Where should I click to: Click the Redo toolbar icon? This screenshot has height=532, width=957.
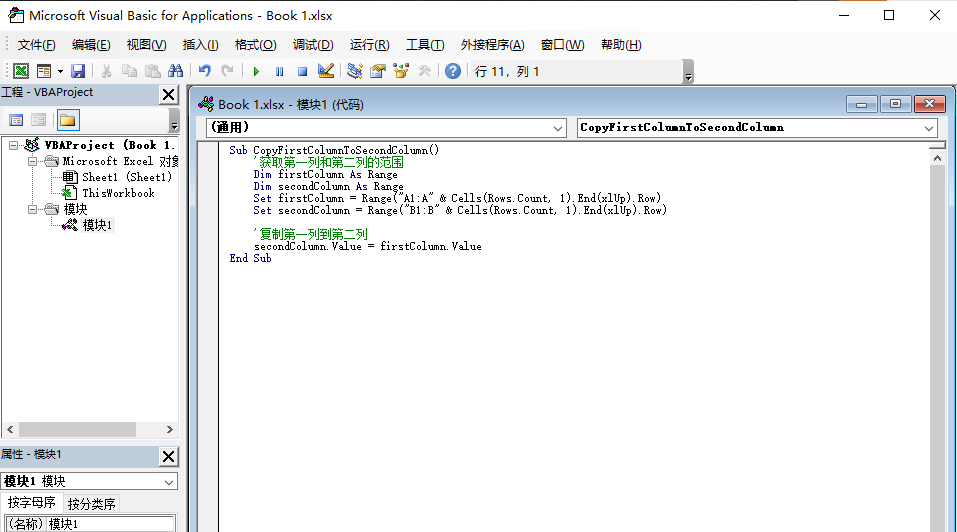(x=227, y=71)
